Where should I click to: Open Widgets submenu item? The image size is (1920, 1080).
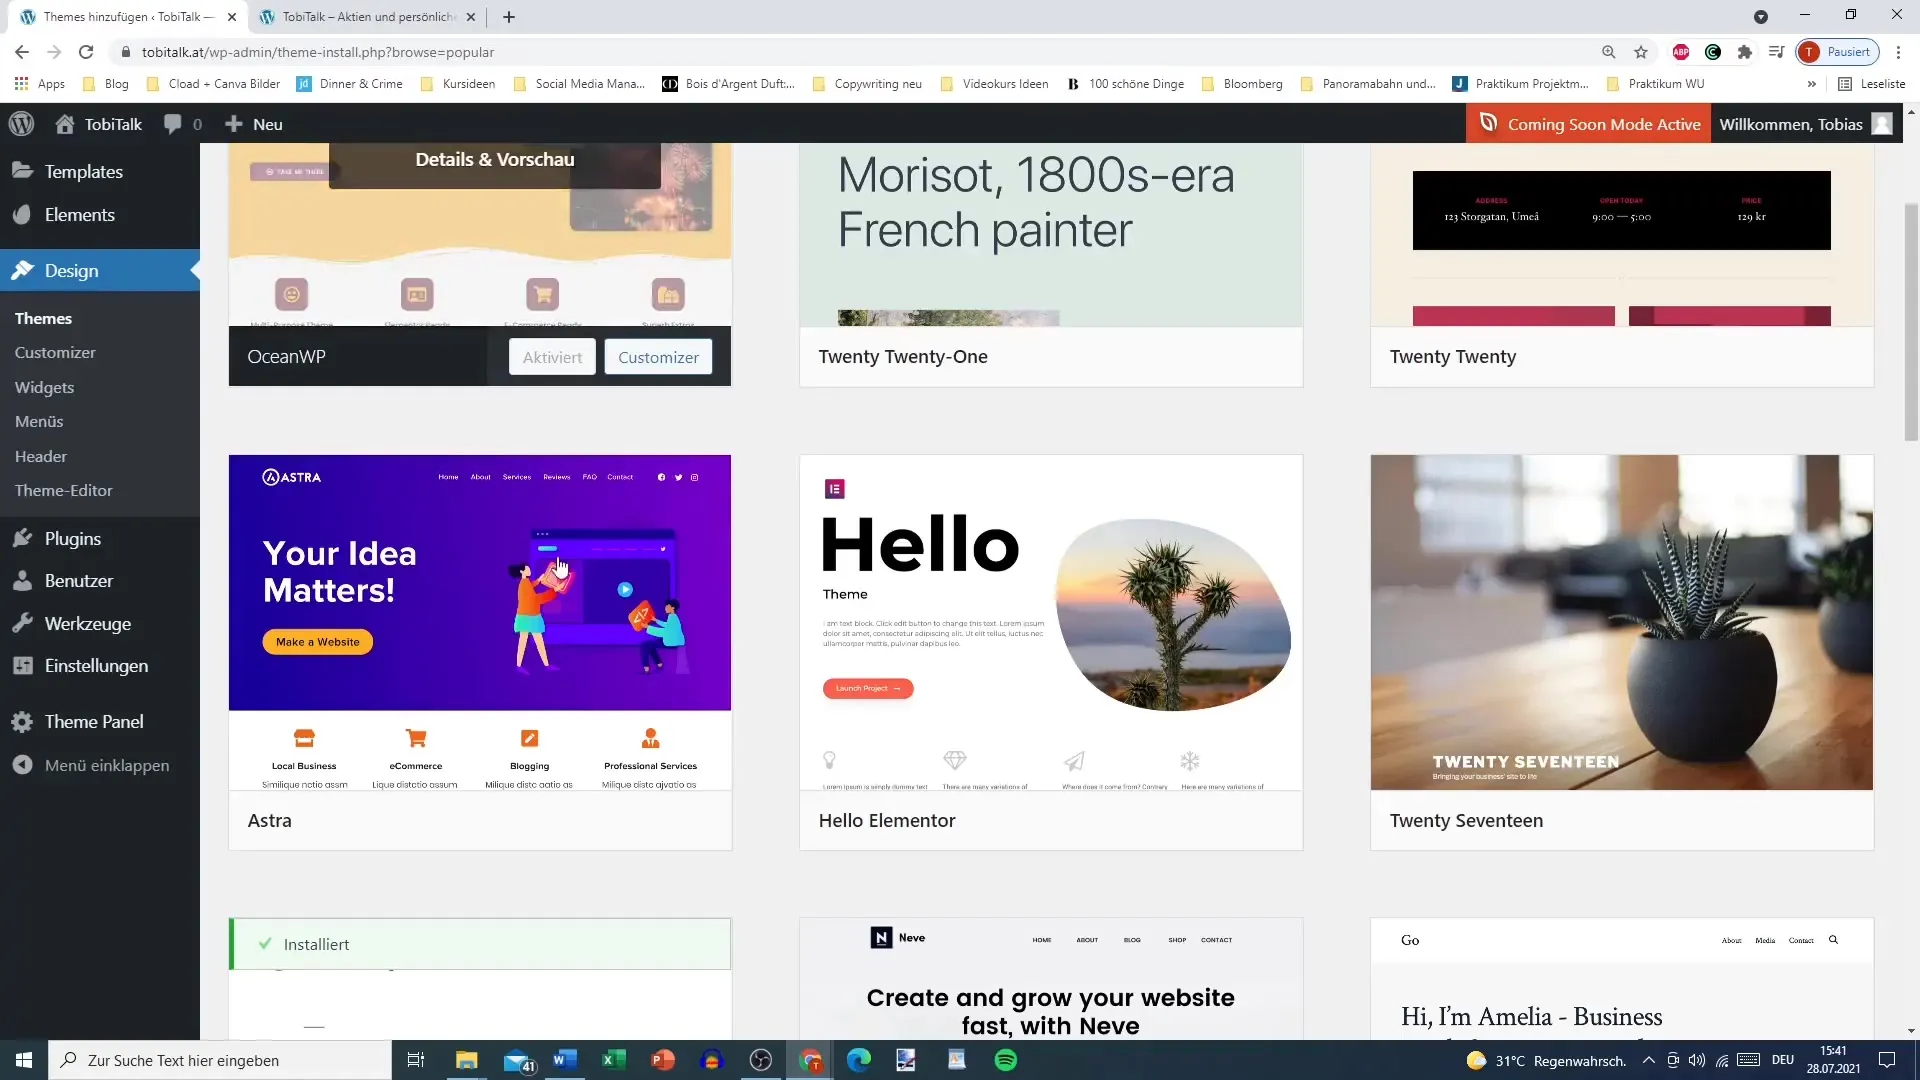pyautogui.click(x=44, y=387)
